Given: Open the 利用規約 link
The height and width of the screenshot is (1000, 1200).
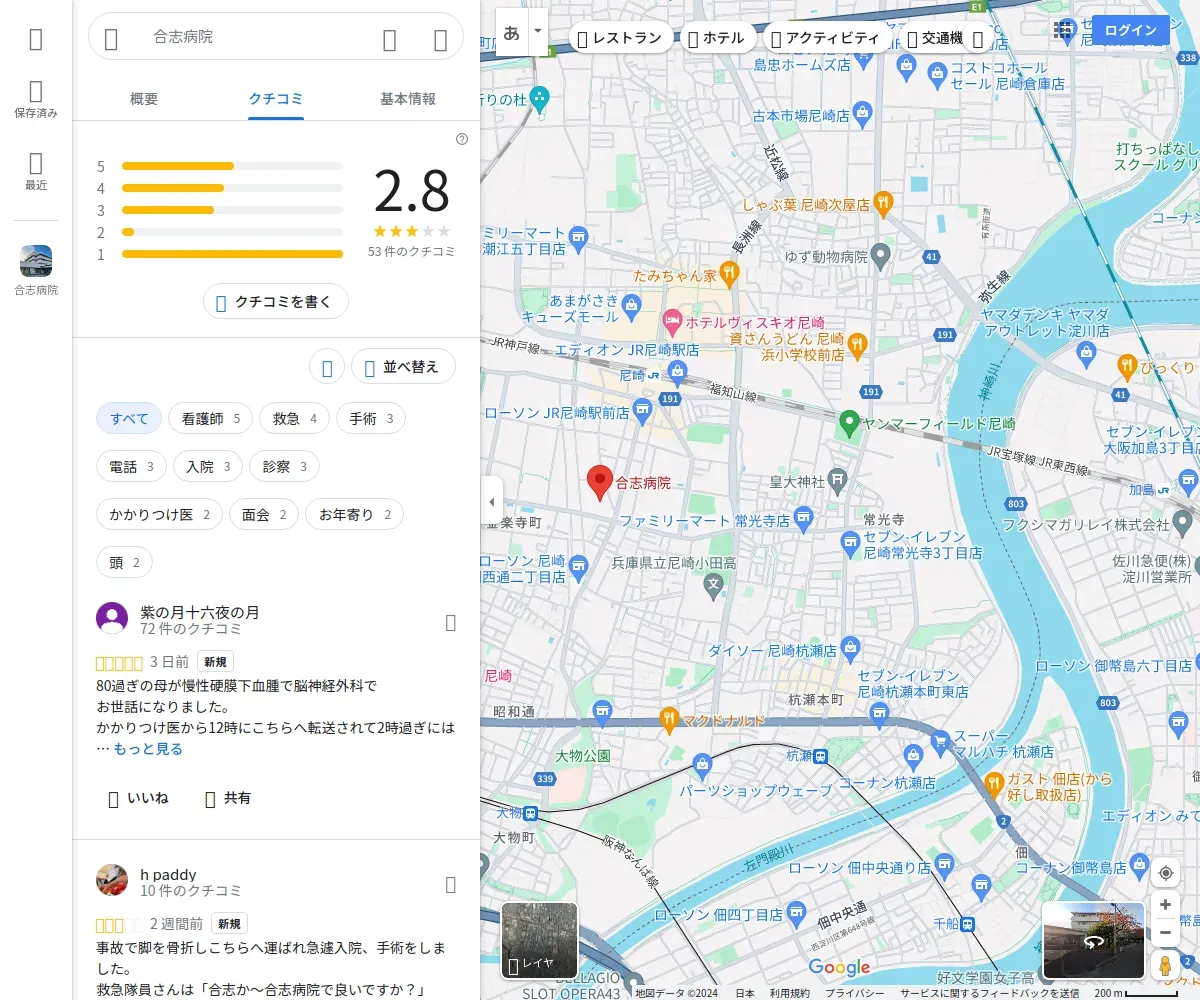Looking at the screenshot, I should click(789, 993).
